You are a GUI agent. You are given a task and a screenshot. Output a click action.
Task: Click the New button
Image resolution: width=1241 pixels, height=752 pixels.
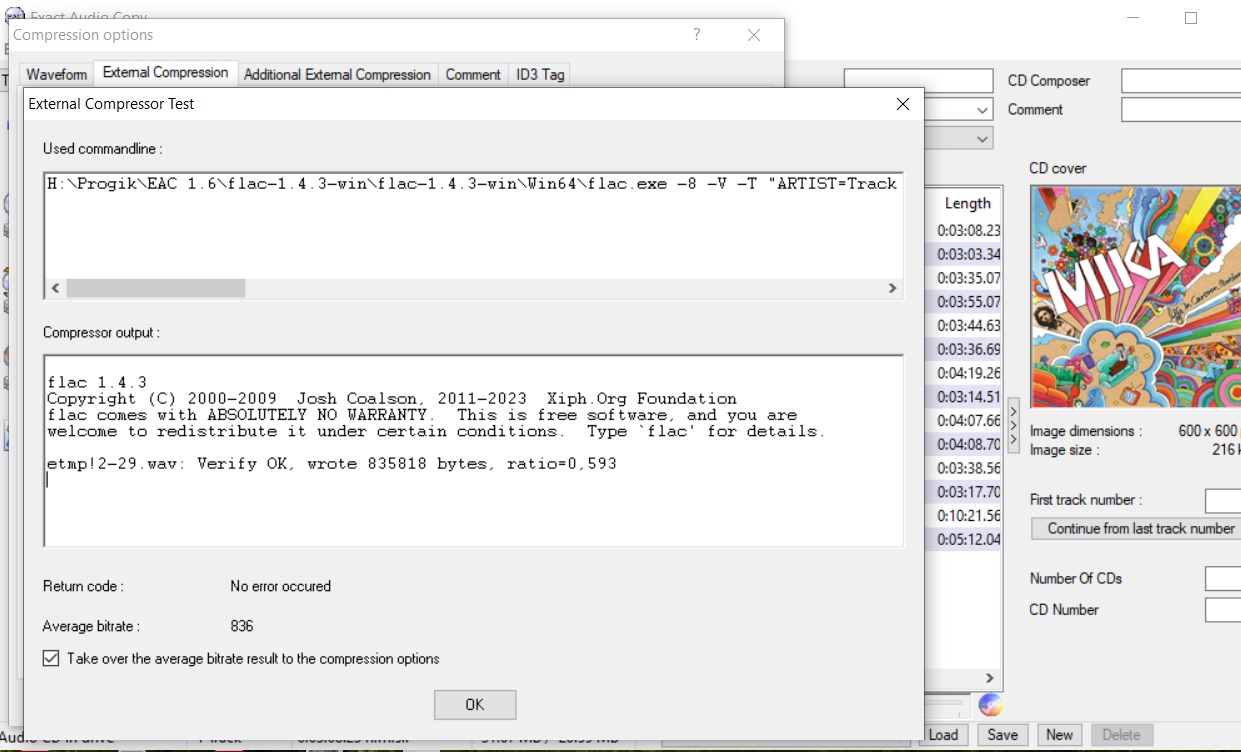(x=1060, y=735)
